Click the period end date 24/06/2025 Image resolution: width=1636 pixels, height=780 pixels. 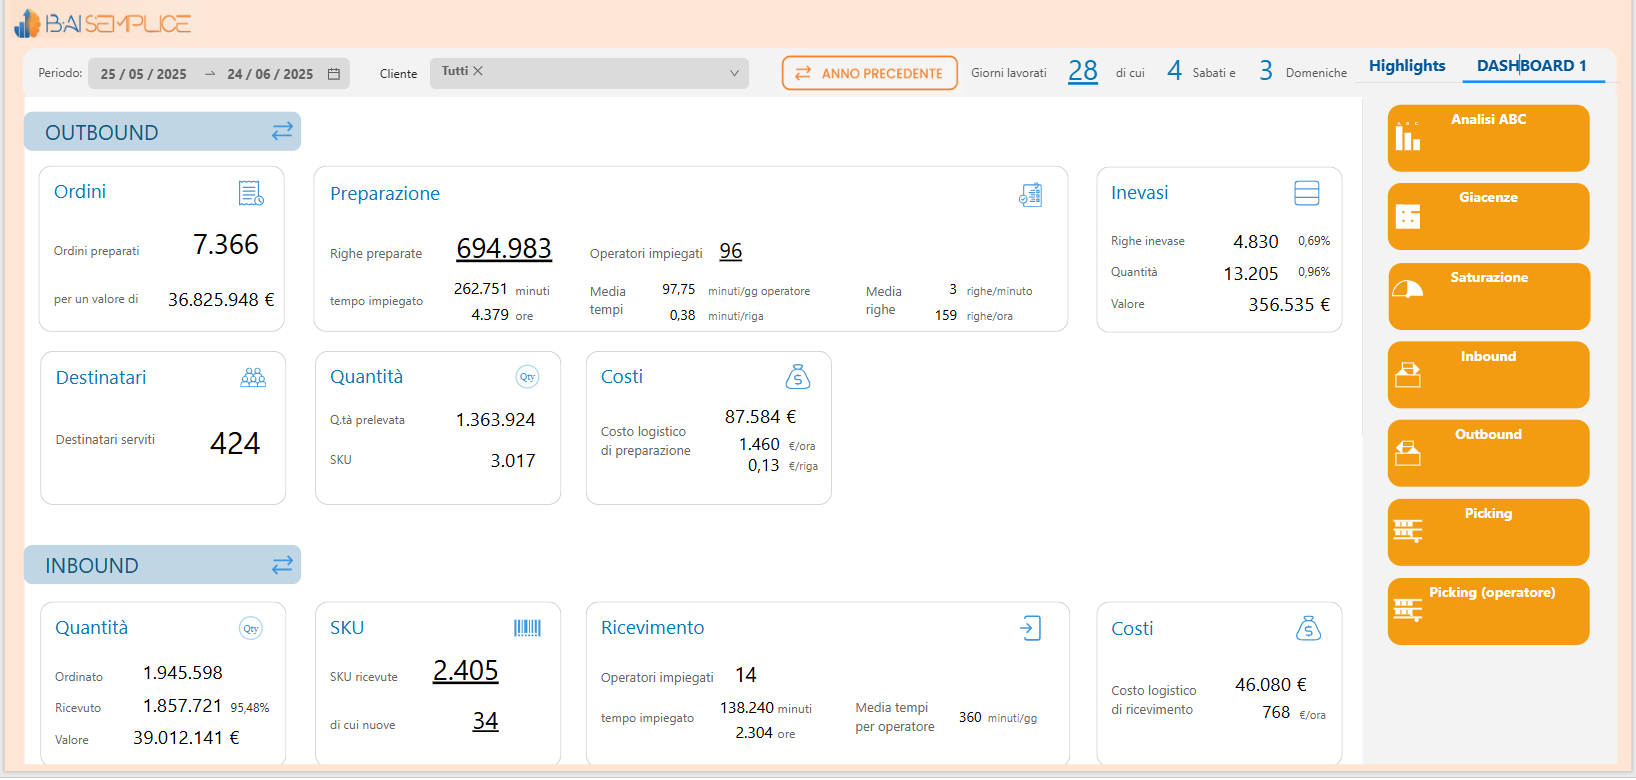(270, 74)
